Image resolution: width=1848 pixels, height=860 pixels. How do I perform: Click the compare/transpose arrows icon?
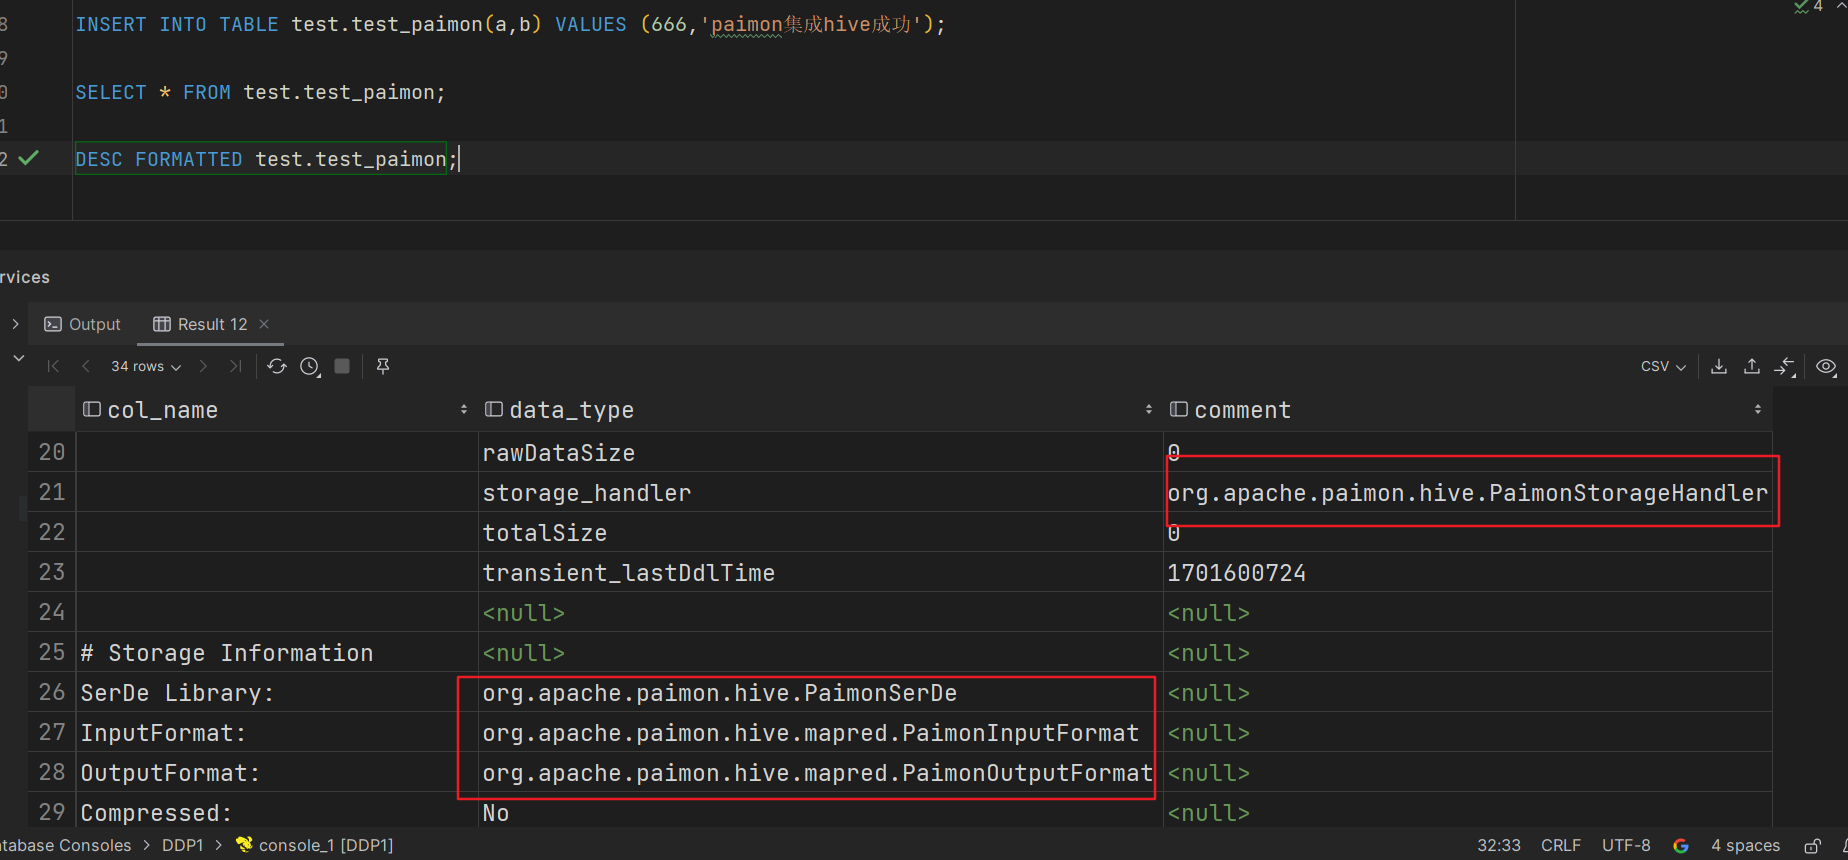(1785, 367)
